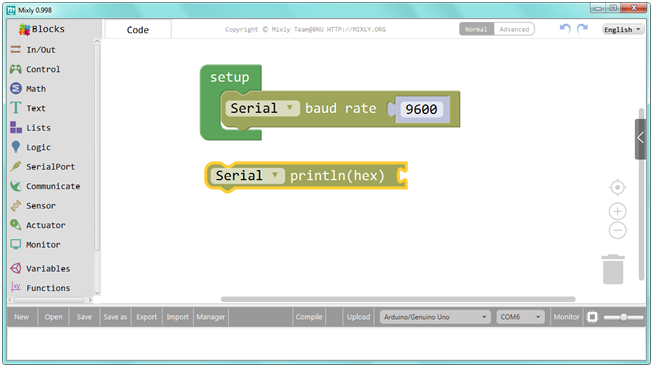Open the Sensor category icon

[15, 205]
